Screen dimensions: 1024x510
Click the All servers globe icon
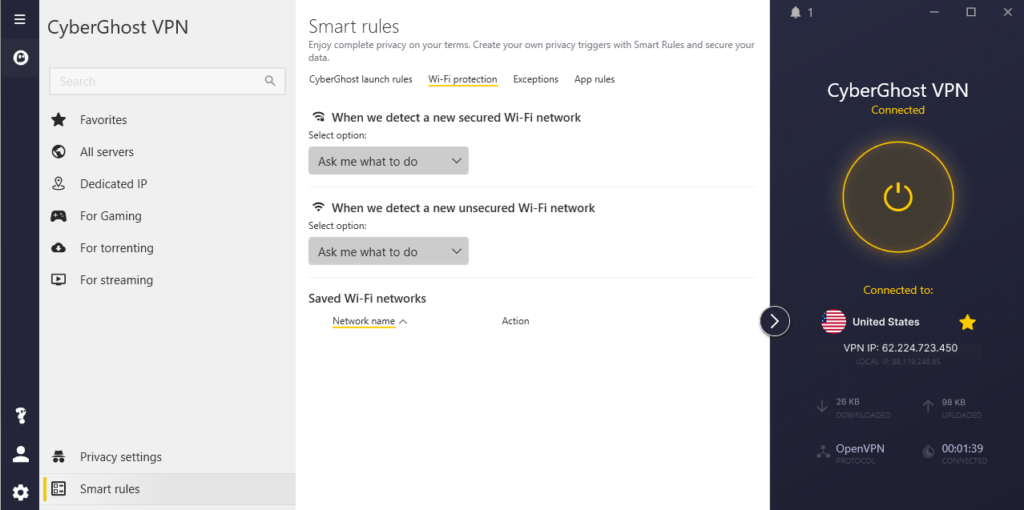(59, 151)
